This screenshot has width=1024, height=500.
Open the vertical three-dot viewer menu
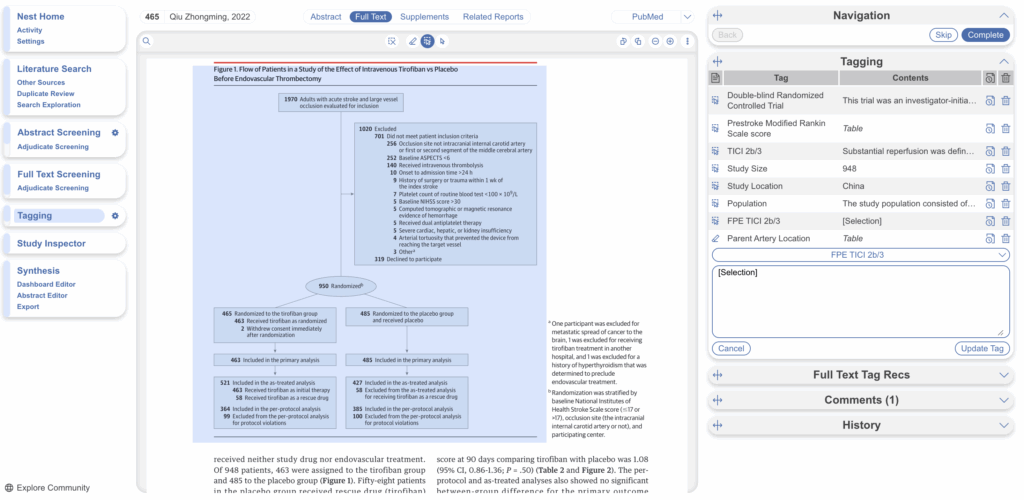687,41
